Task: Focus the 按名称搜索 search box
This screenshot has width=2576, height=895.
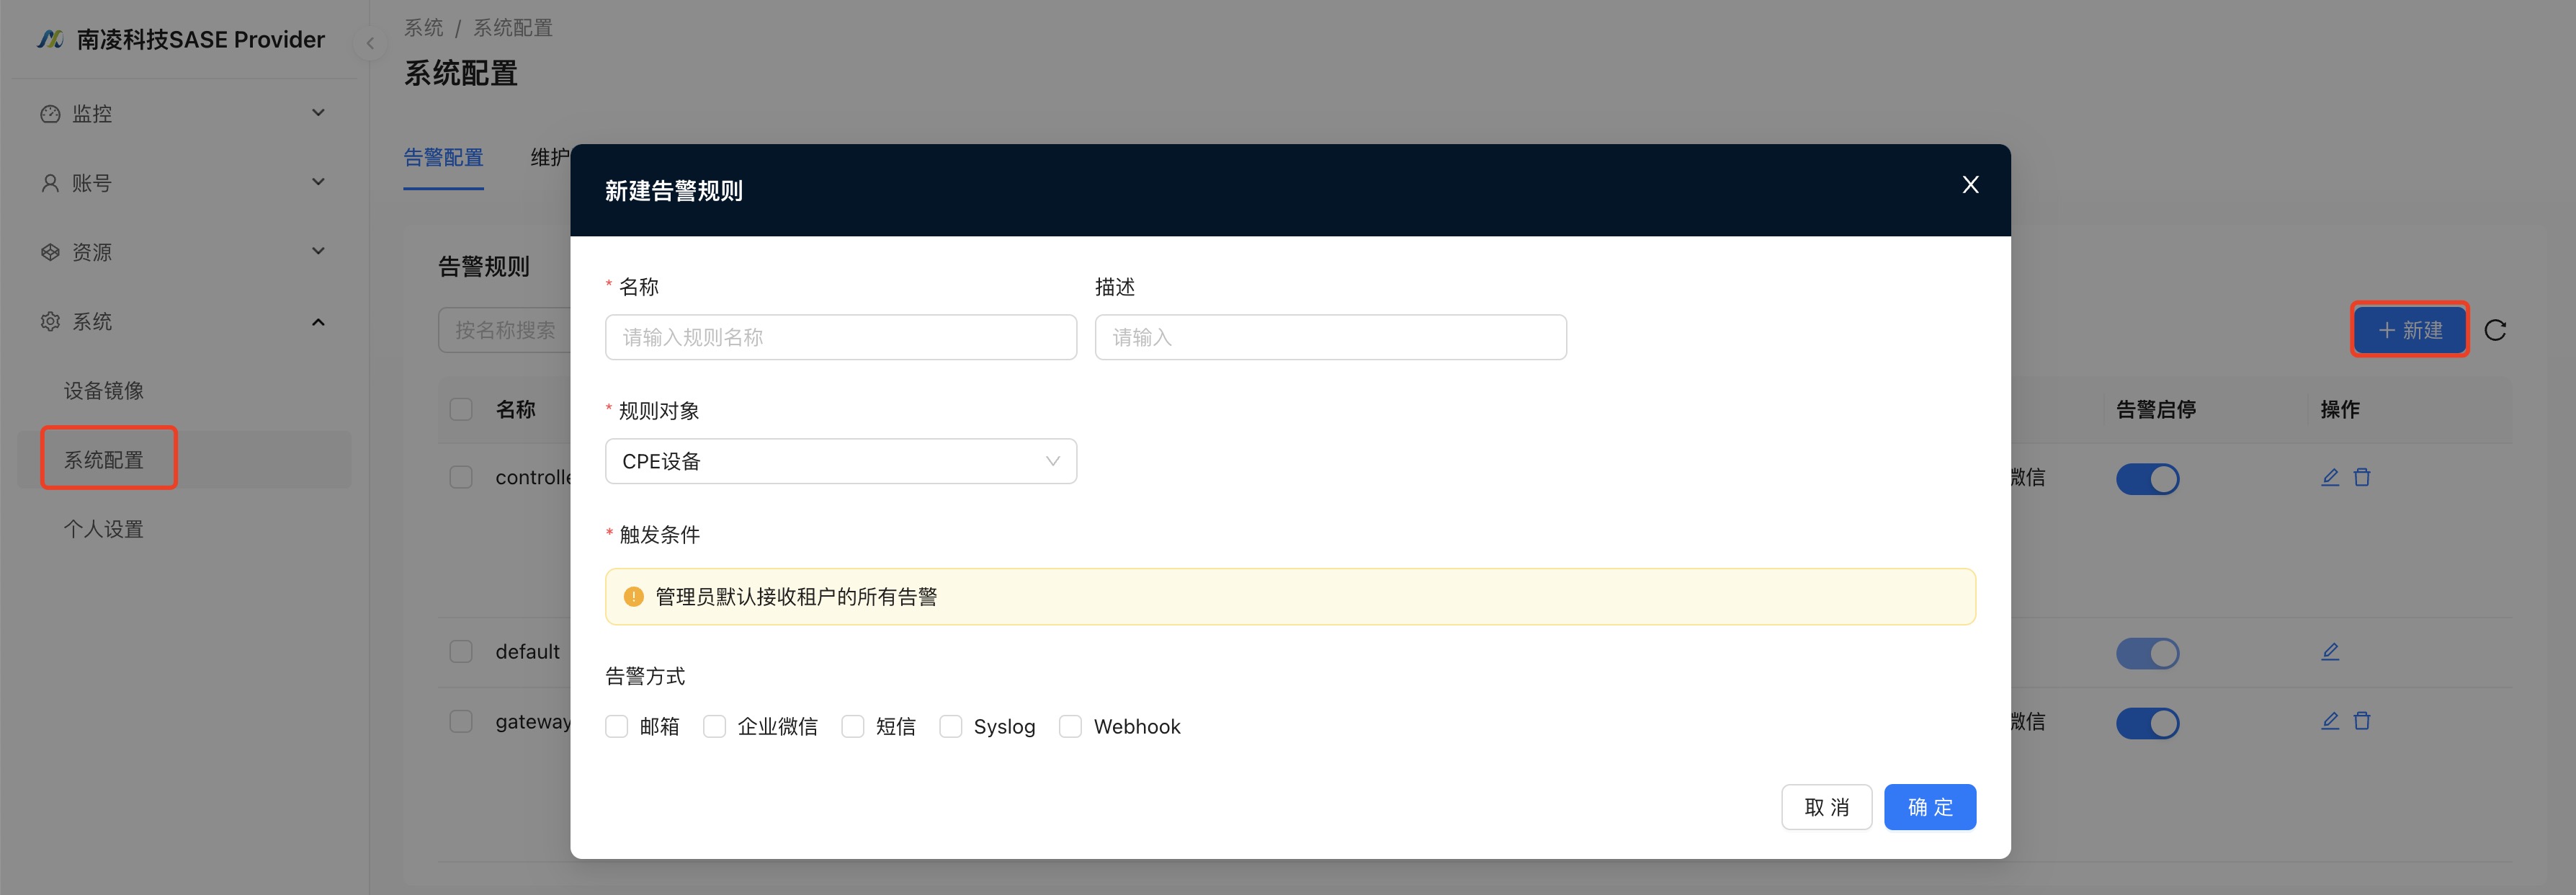Action: point(504,330)
